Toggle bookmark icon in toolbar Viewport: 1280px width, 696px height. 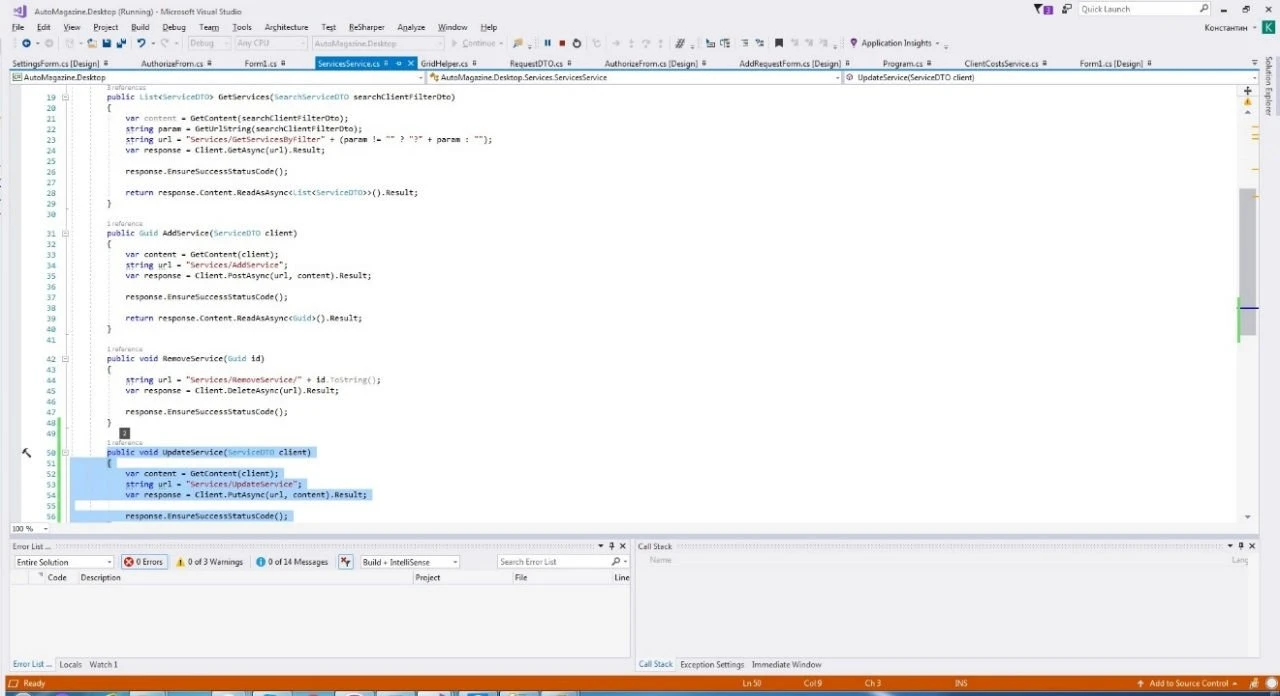click(x=778, y=43)
